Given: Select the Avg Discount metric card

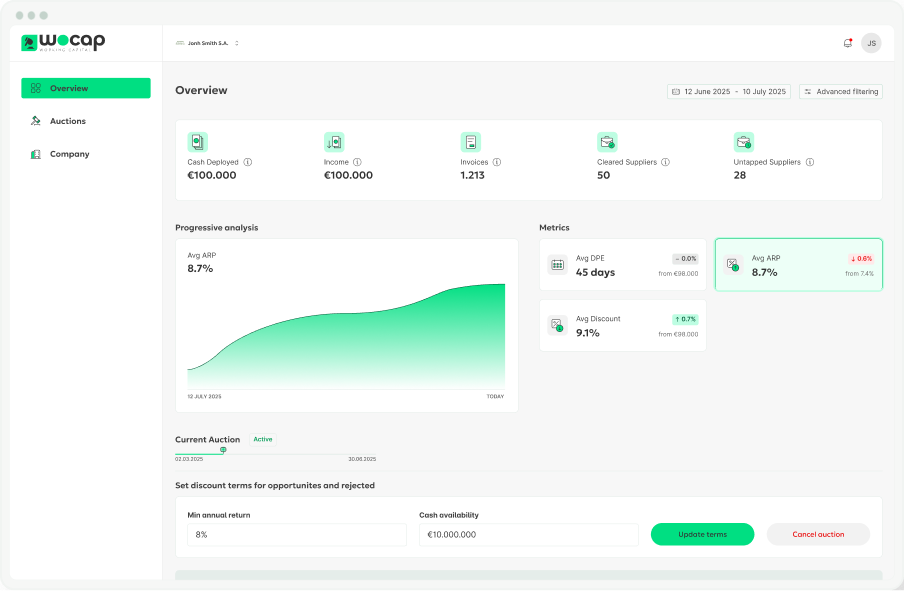Looking at the screenshot, I should [x=622, y=325].
